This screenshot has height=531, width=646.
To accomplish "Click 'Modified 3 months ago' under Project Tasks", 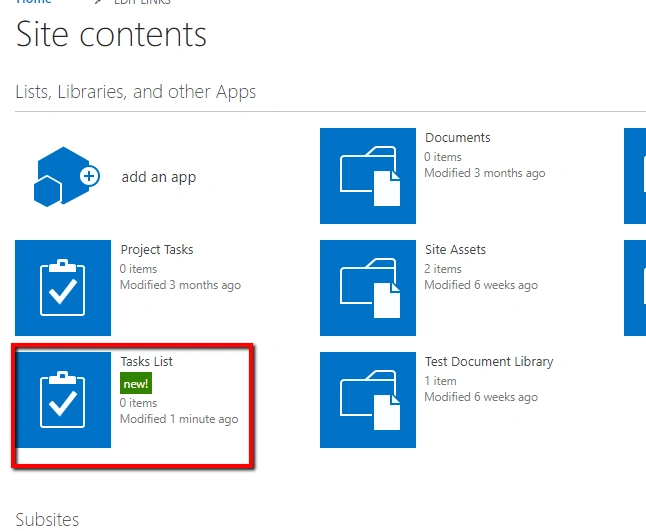I will tap(180, 285).
